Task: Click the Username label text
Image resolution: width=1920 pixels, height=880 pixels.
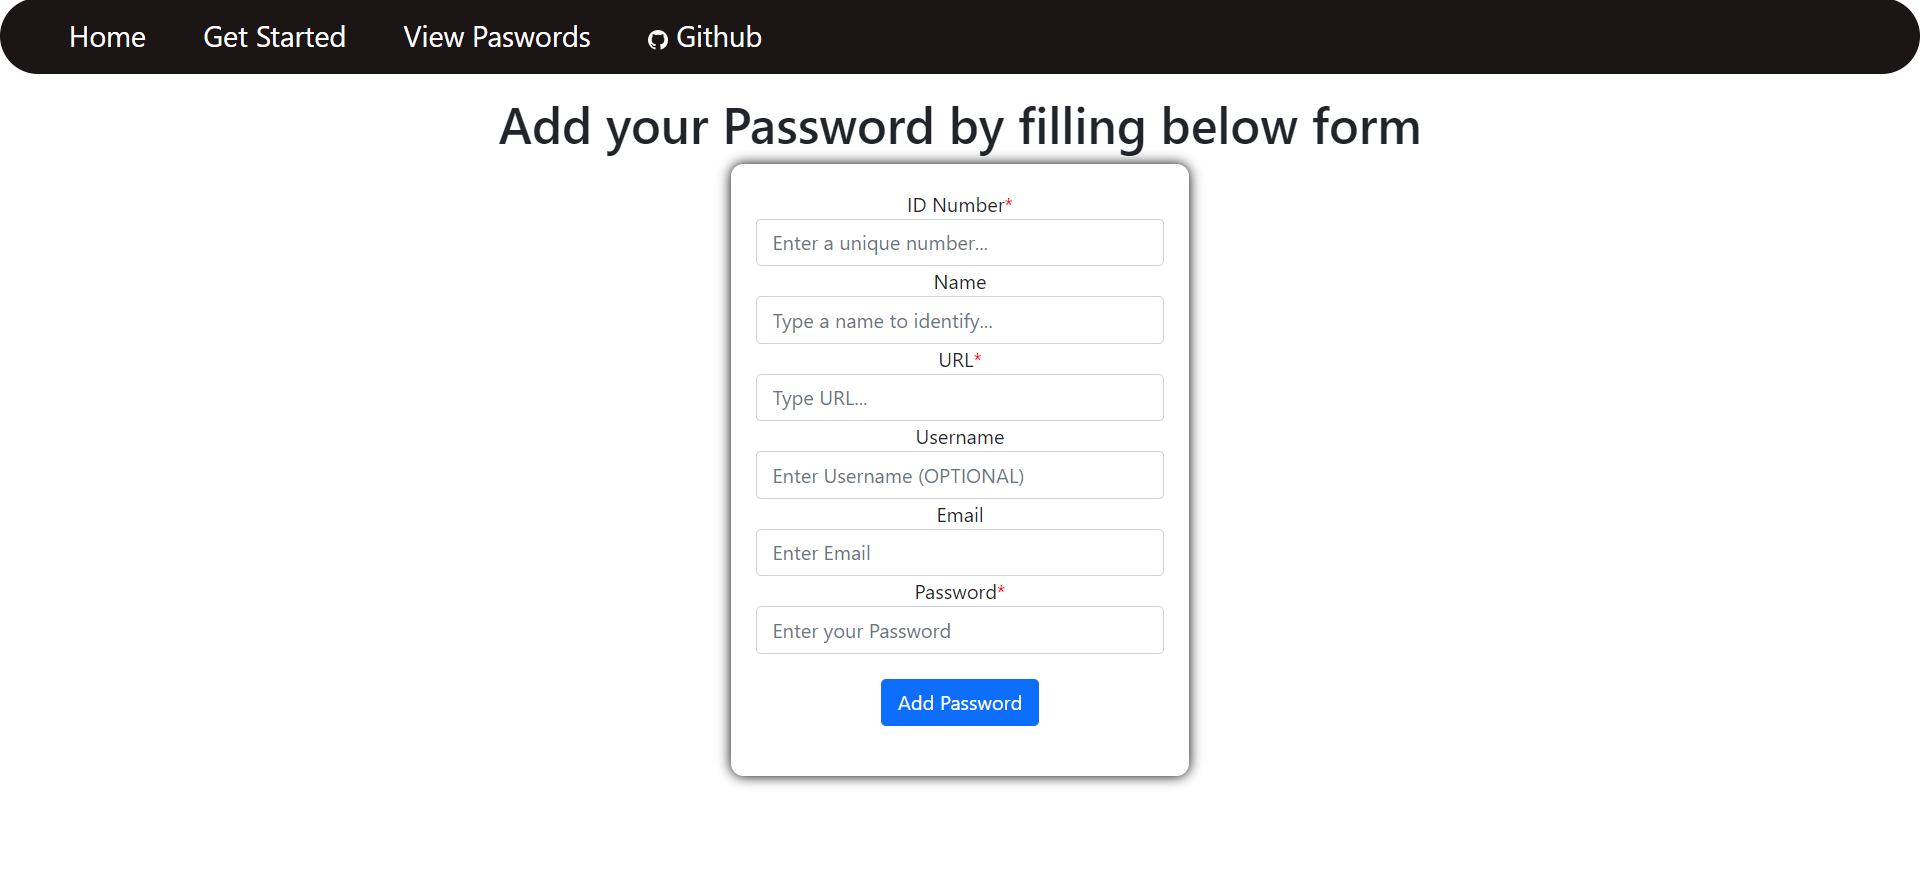Action: 960,437
